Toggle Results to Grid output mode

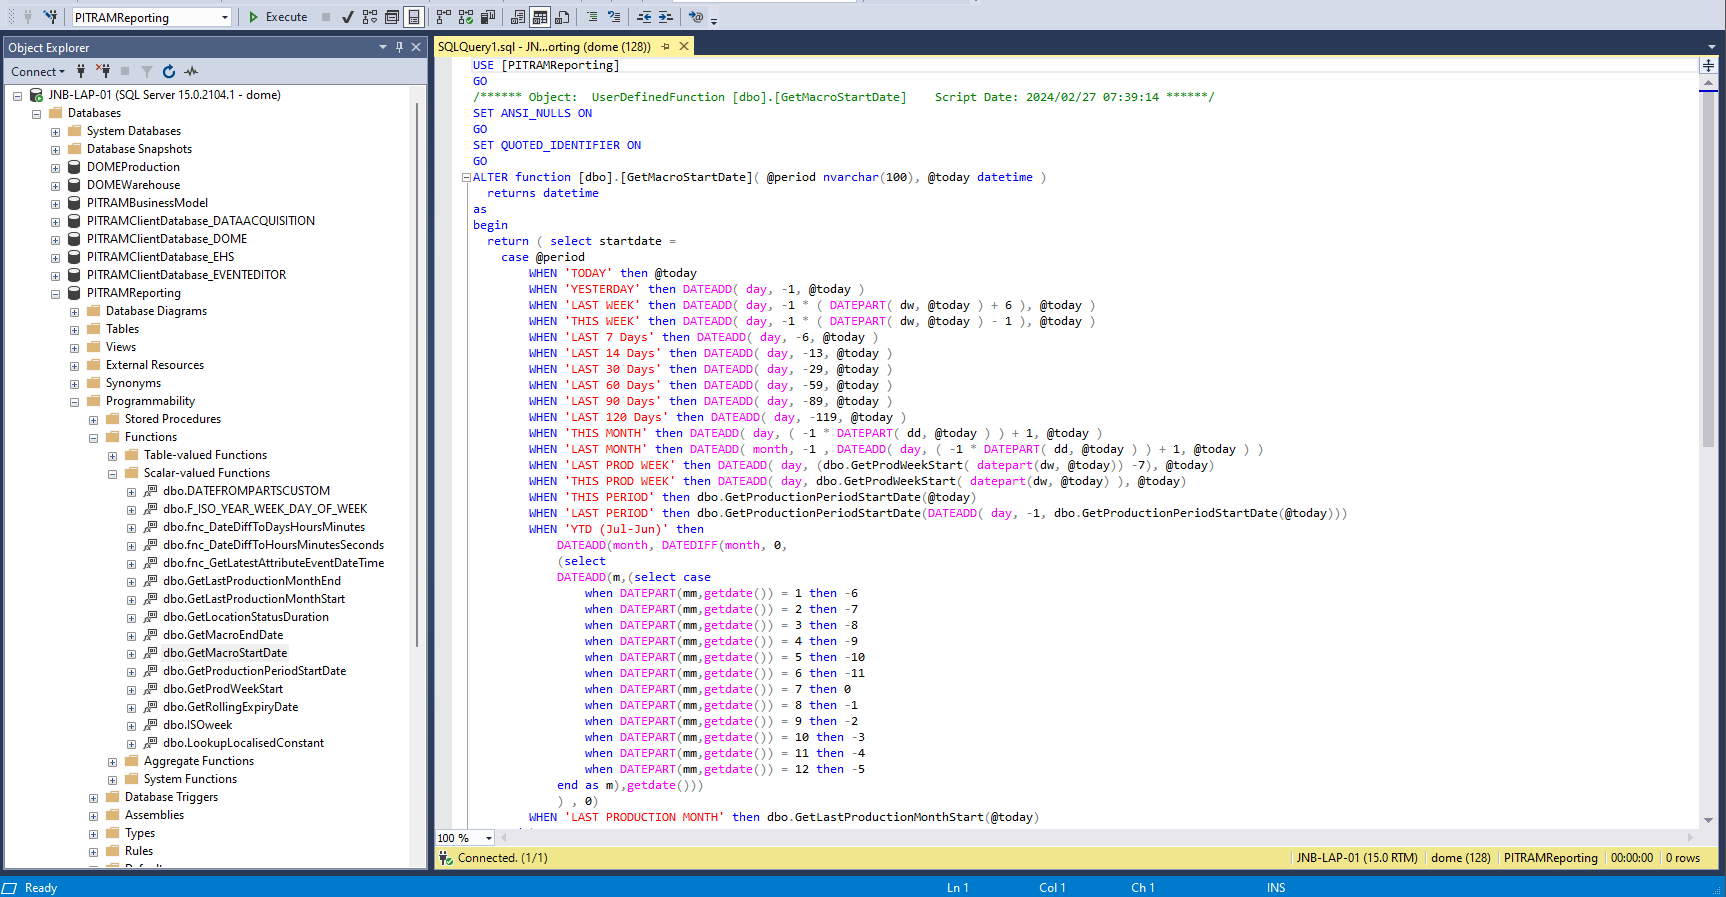point(540,17)
